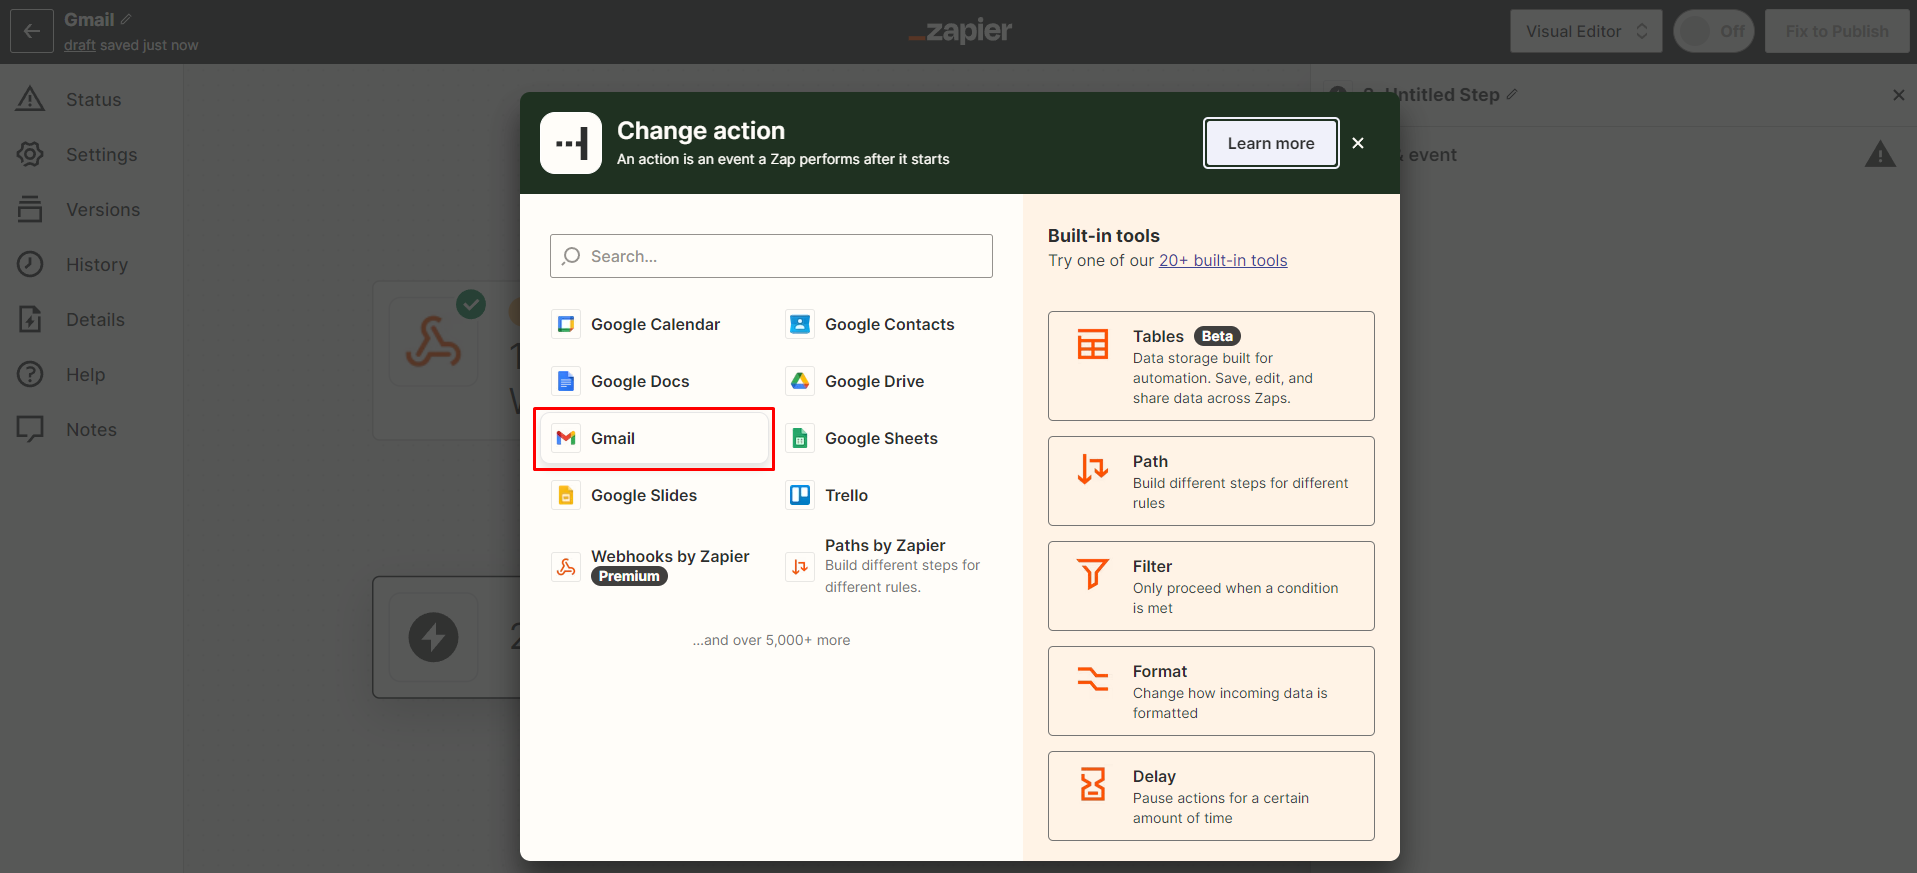Open the Visual Editor dropdown
The height and width of the screenshot is (873, 1917).
[1586, 31]
